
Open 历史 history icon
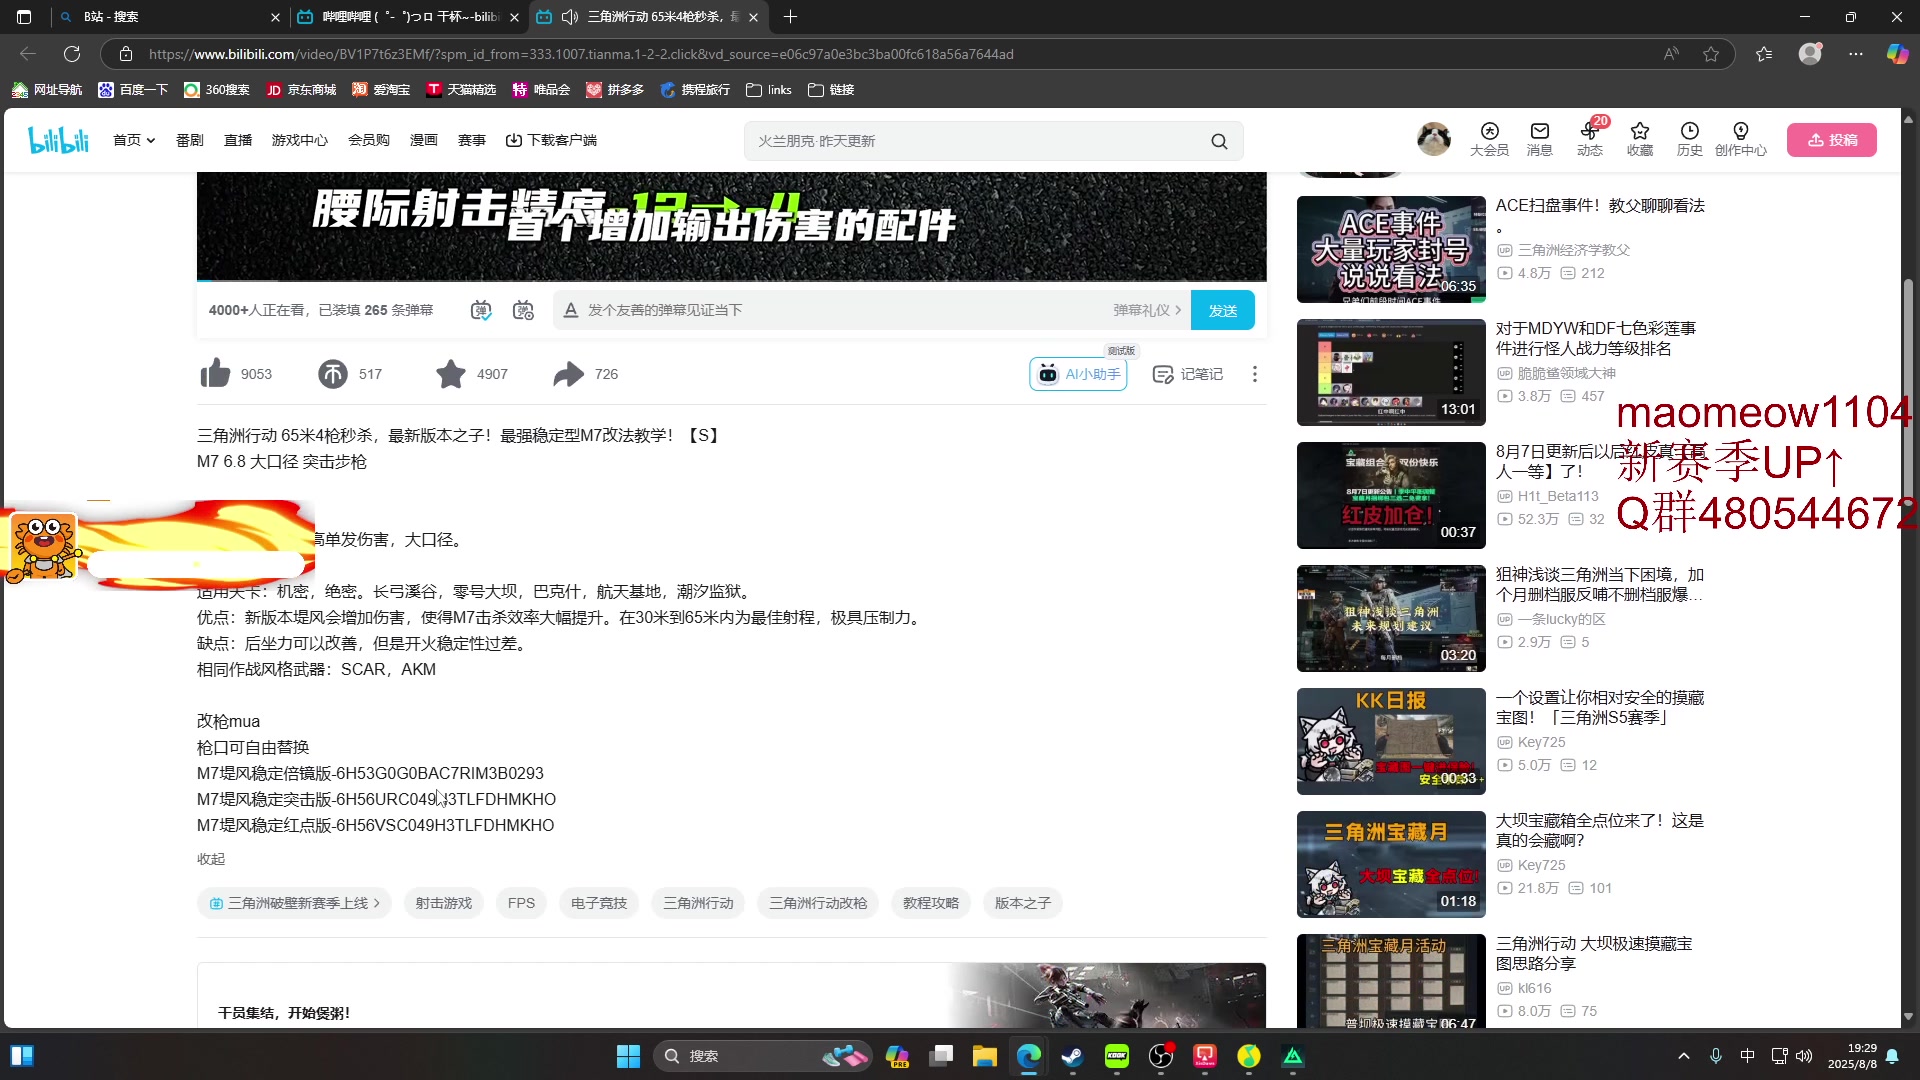(1690, 139)
